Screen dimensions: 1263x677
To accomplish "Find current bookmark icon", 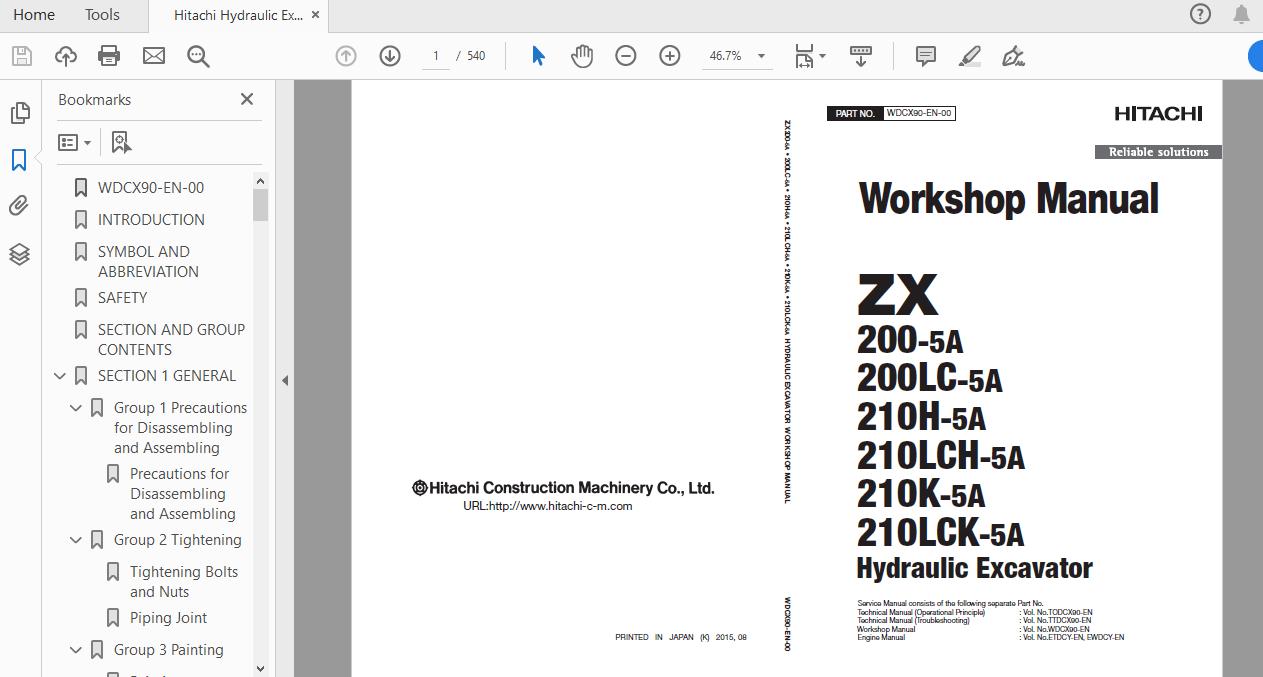I will tap(121, 142).
